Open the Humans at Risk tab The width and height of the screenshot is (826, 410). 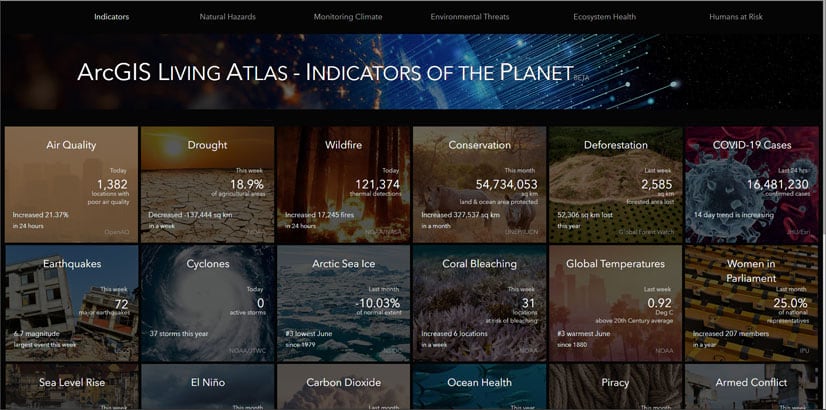pos(736,17)
